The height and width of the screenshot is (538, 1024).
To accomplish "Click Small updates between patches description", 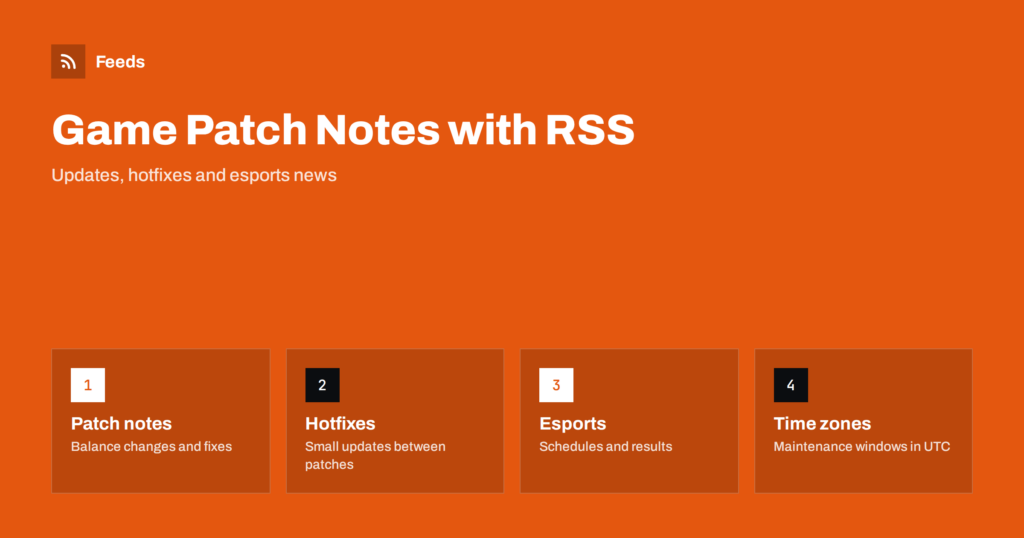I will [x=375, y=456].
